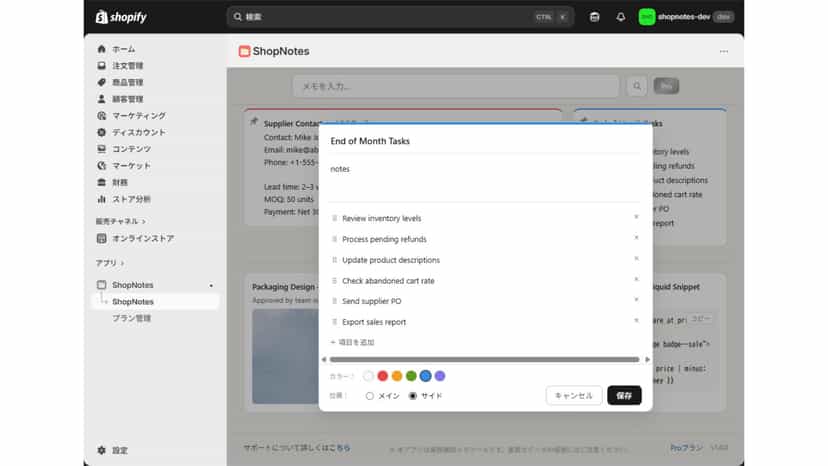
Task: Select the ShopNotes sub-item in sidebar
Action: pos(156,302)
